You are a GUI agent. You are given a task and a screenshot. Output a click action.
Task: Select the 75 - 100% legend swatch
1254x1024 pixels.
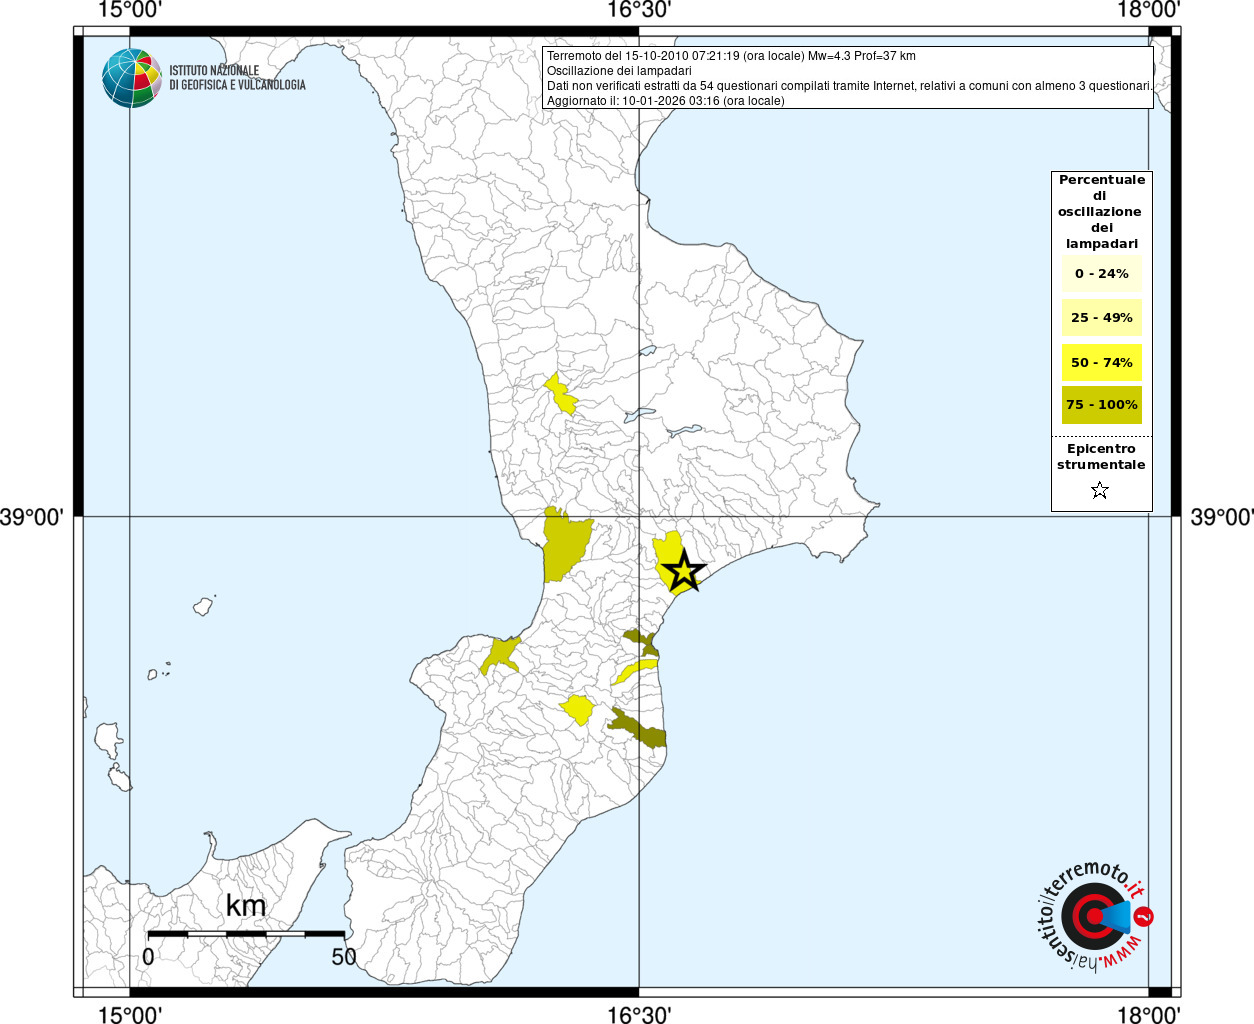tap(1101, 405)
